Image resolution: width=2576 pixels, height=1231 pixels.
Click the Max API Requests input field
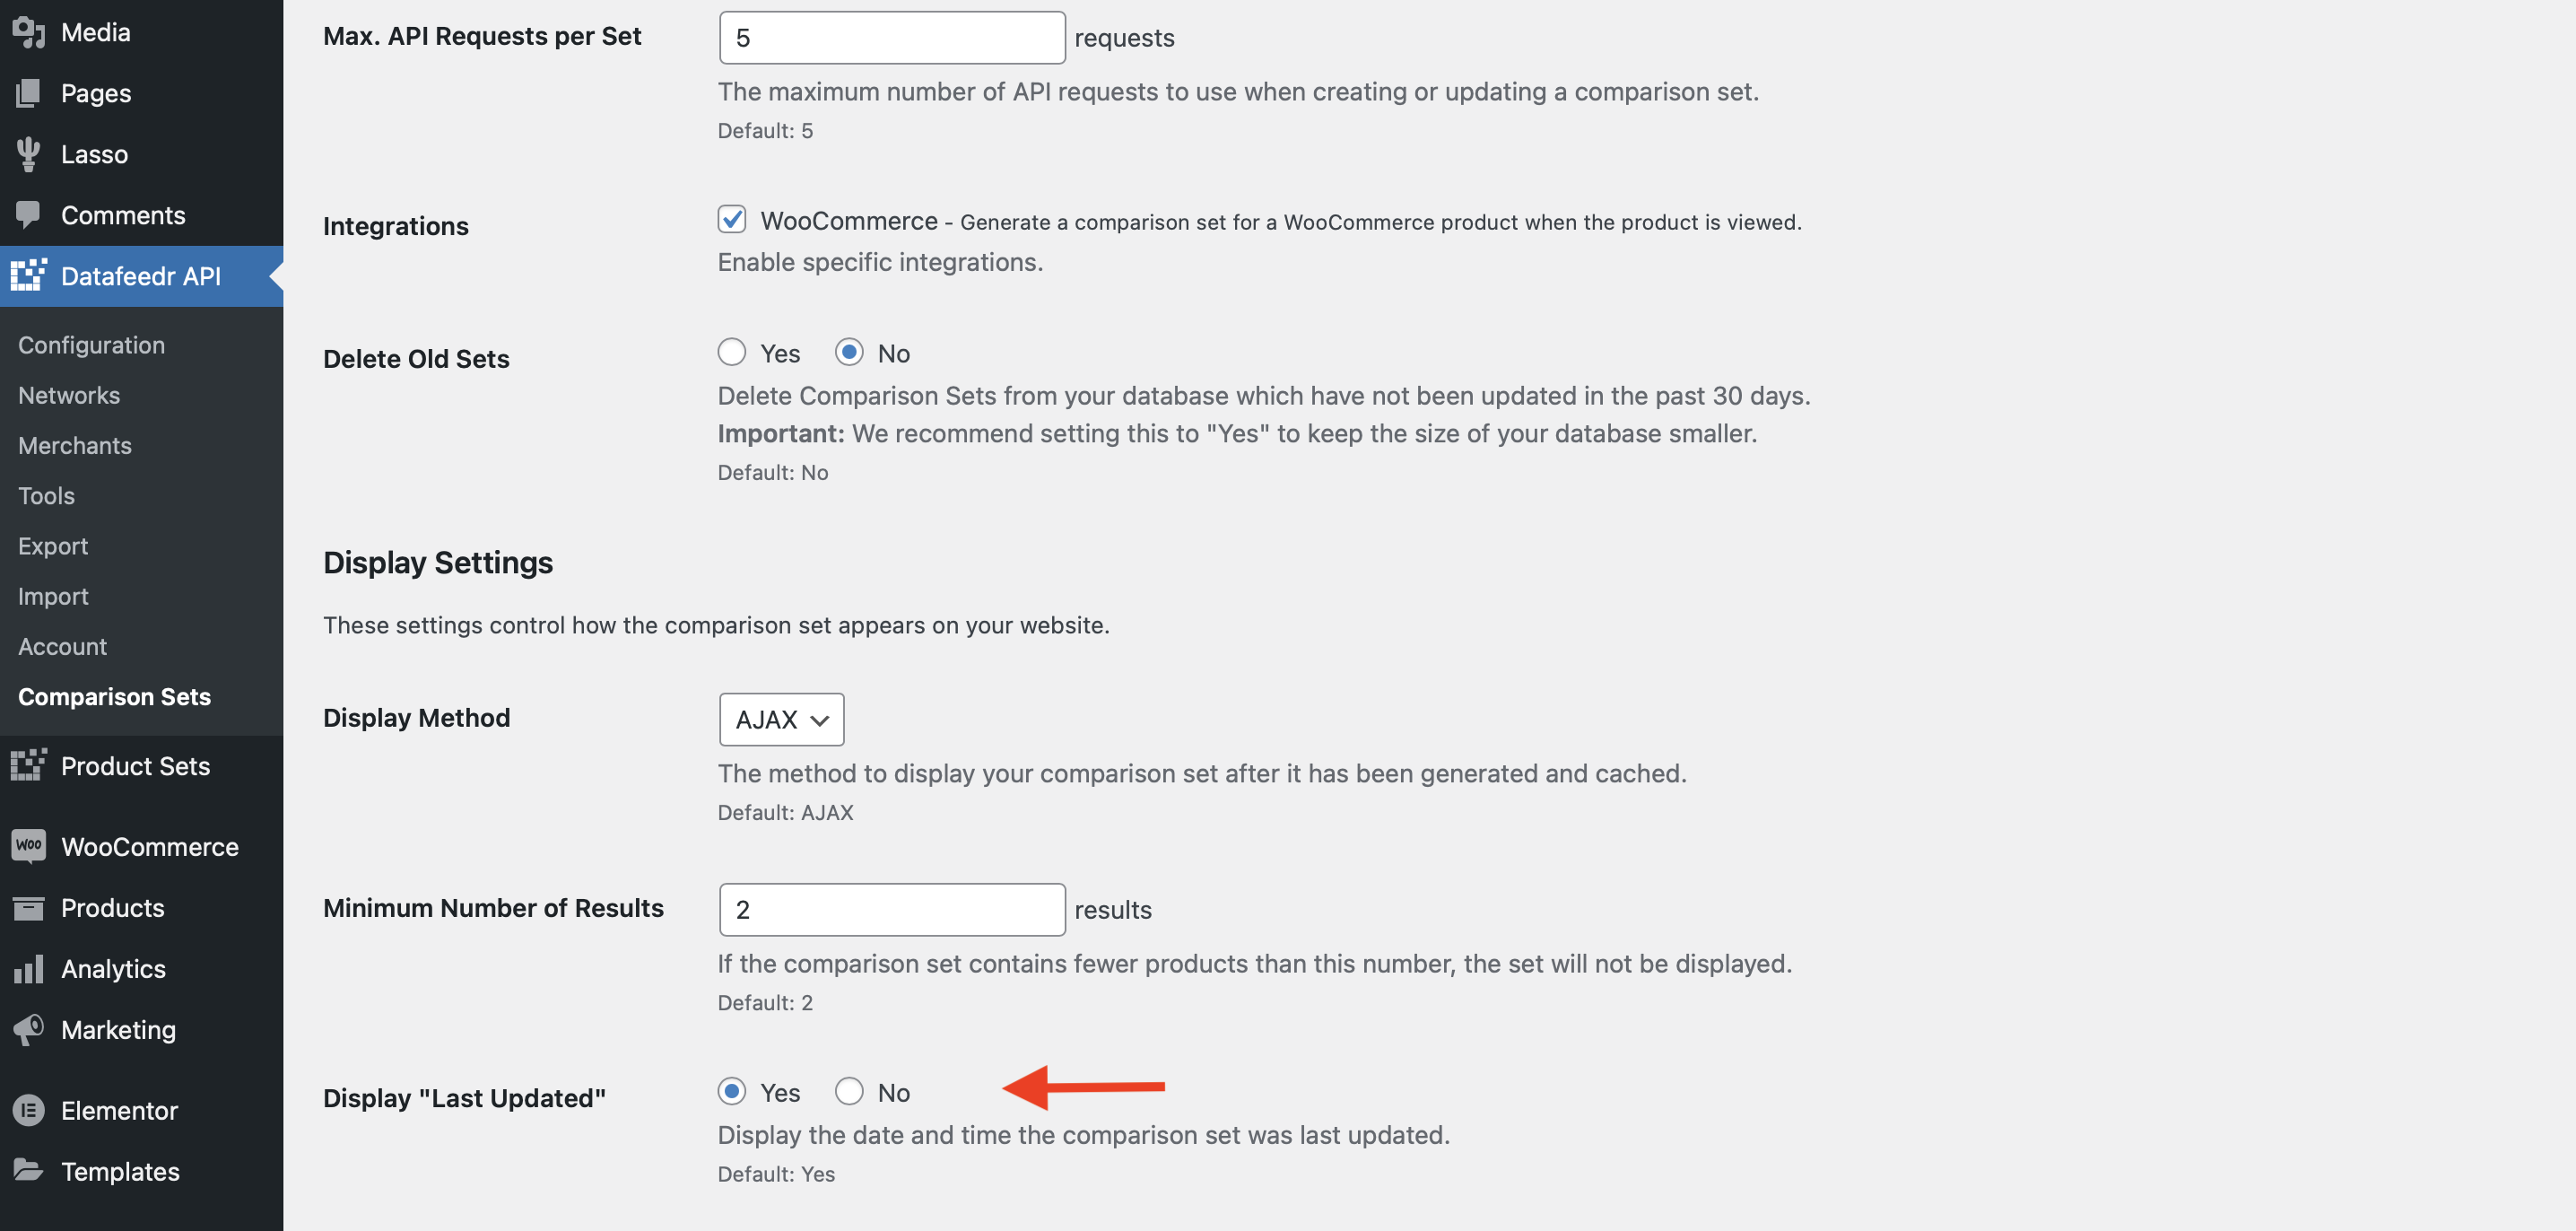(x=892, y=38)
